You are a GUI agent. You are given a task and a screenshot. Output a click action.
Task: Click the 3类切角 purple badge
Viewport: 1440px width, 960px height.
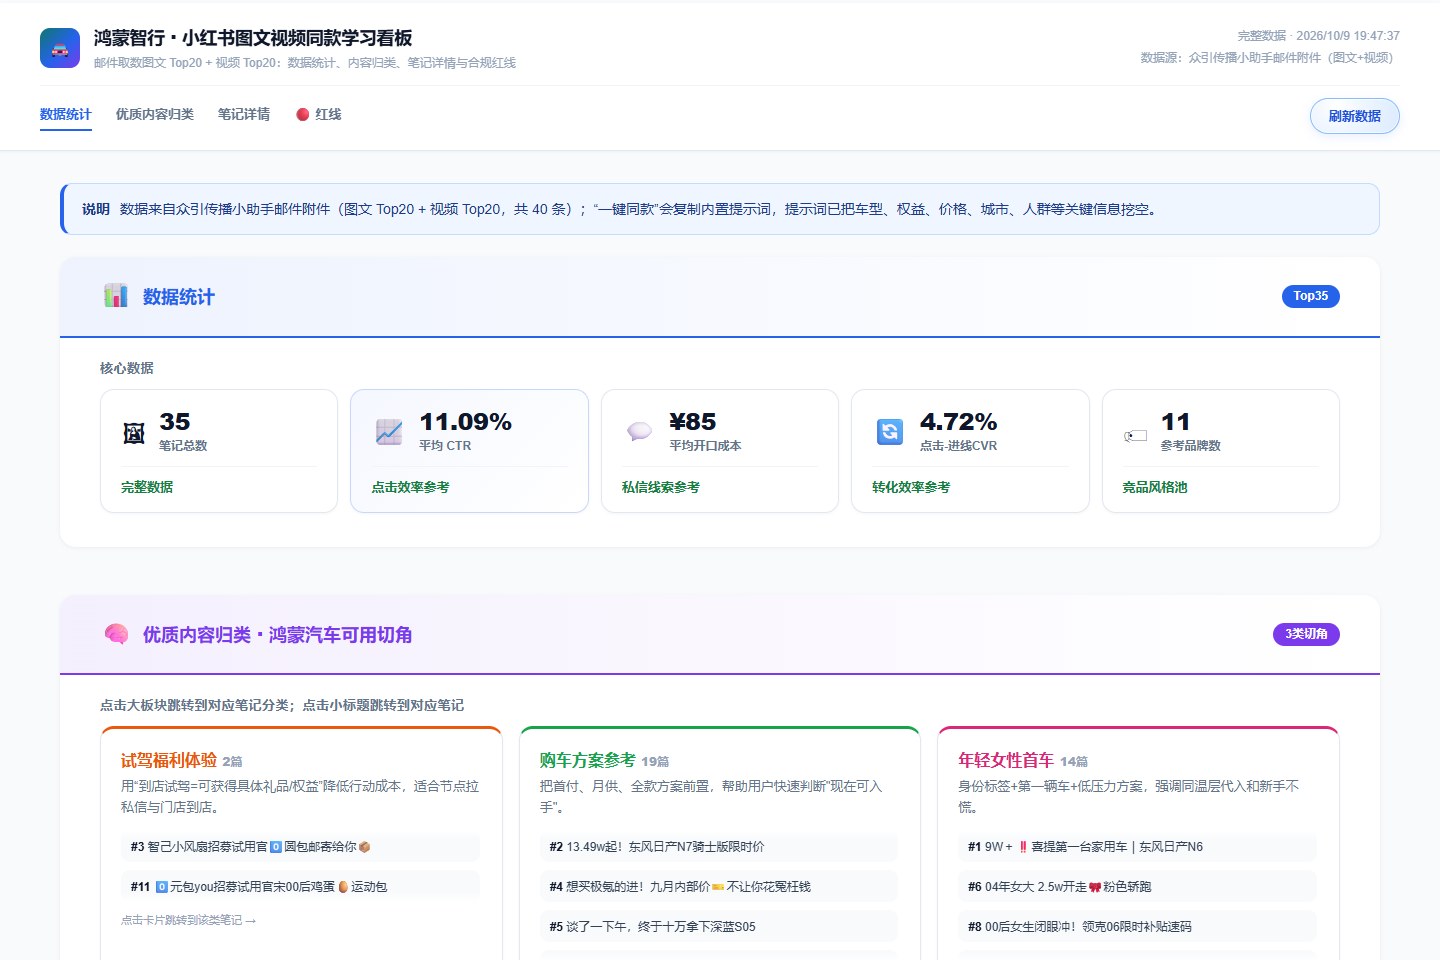1306,634
